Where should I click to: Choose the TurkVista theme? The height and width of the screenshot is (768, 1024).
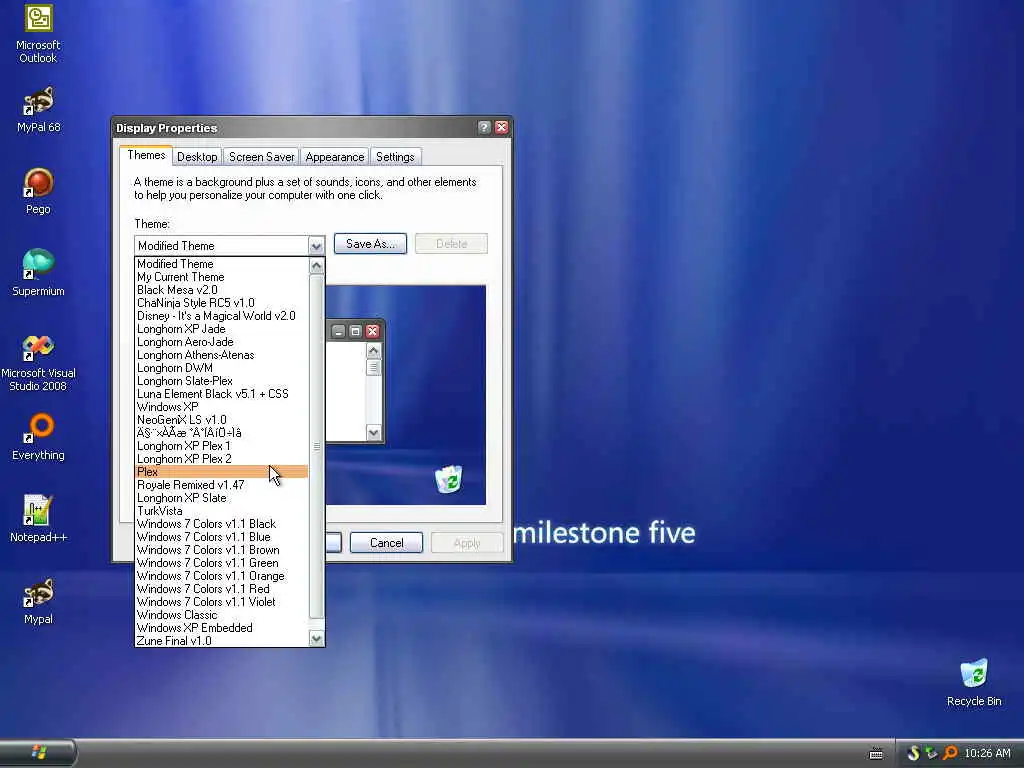pos(221,511)
